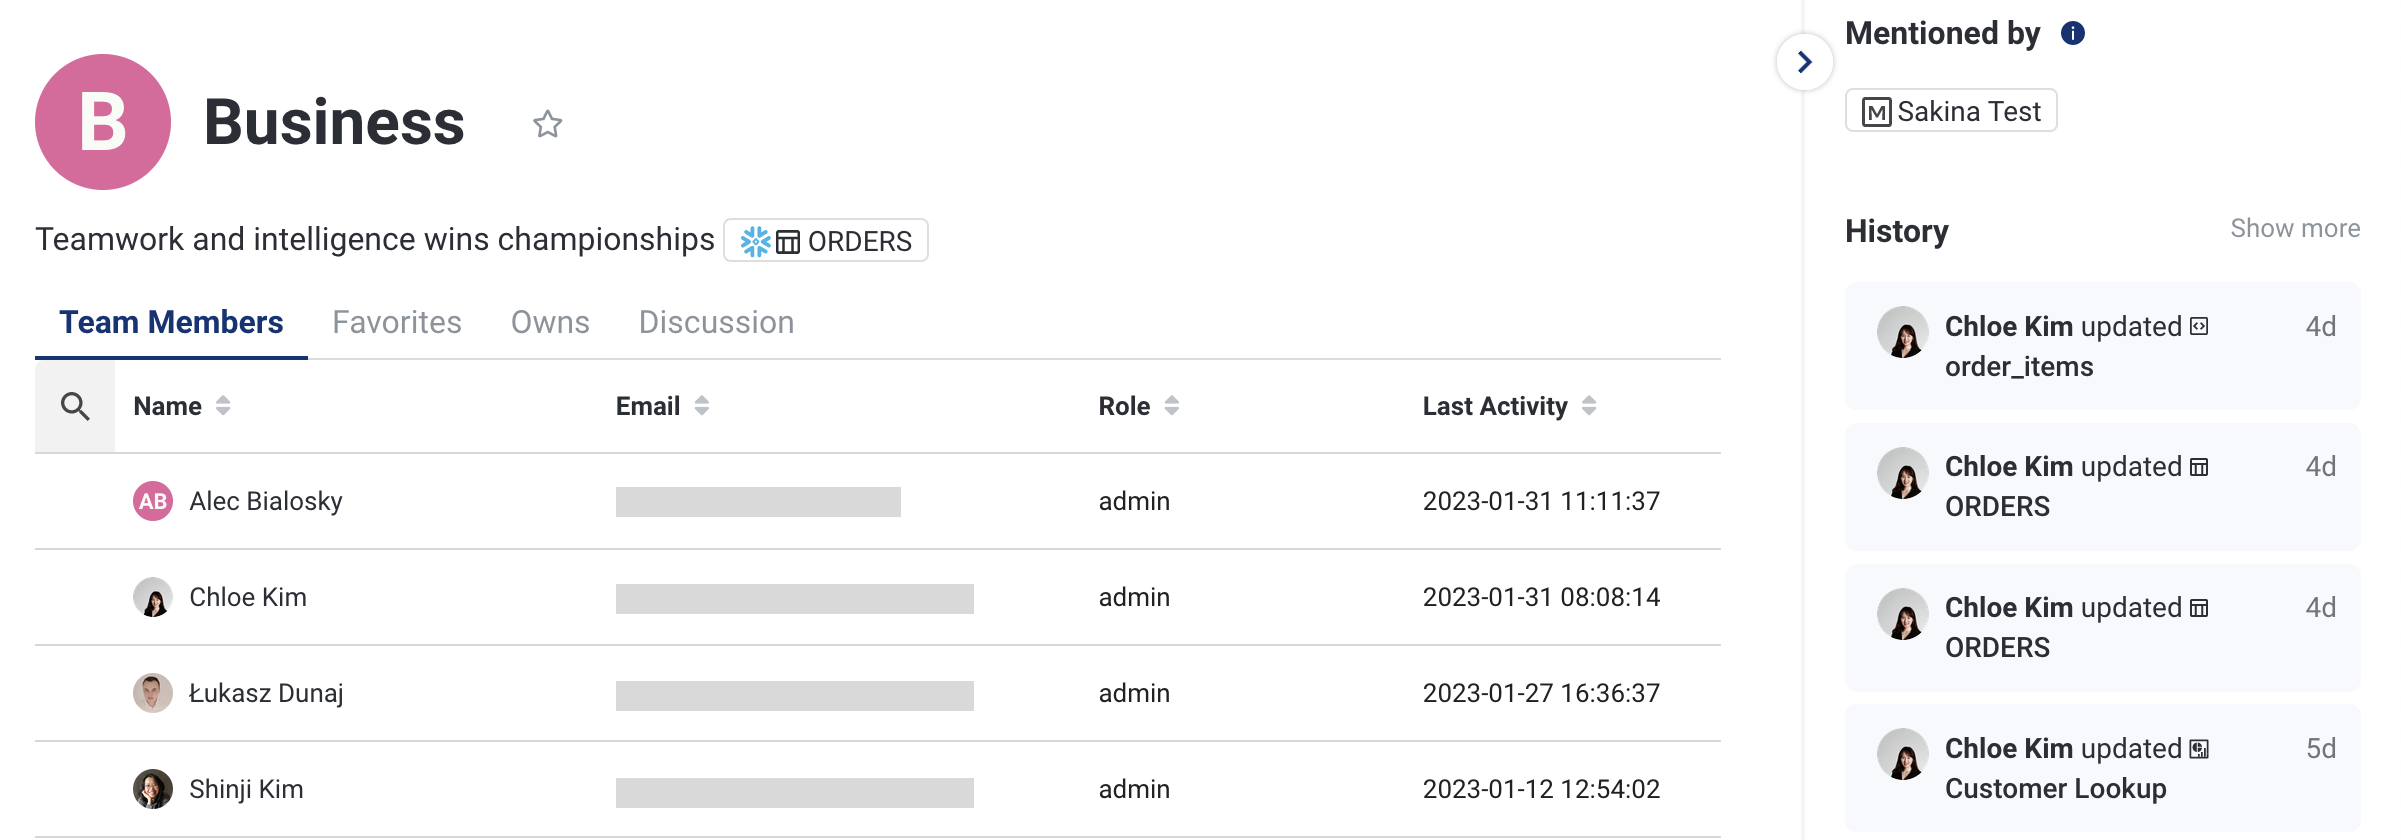Click the Mentioned by info icon
Viewport: 2401px width, 840px height.
[2073, 34]
